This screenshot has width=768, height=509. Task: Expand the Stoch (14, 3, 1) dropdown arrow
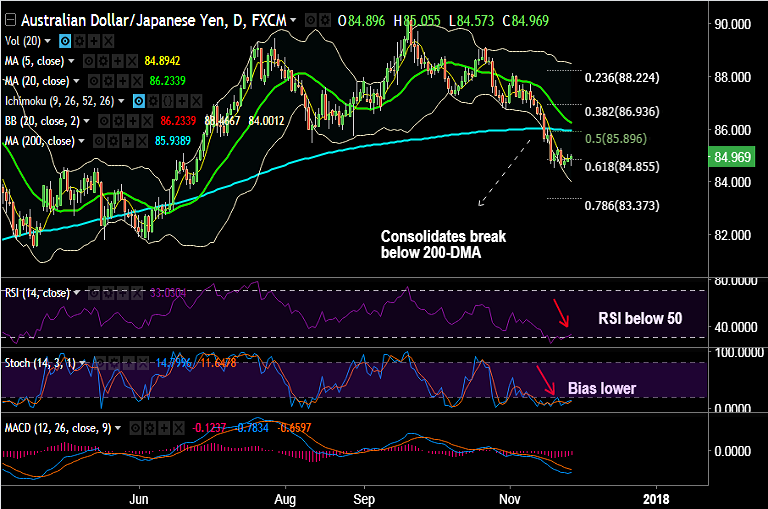pos(82,363)
